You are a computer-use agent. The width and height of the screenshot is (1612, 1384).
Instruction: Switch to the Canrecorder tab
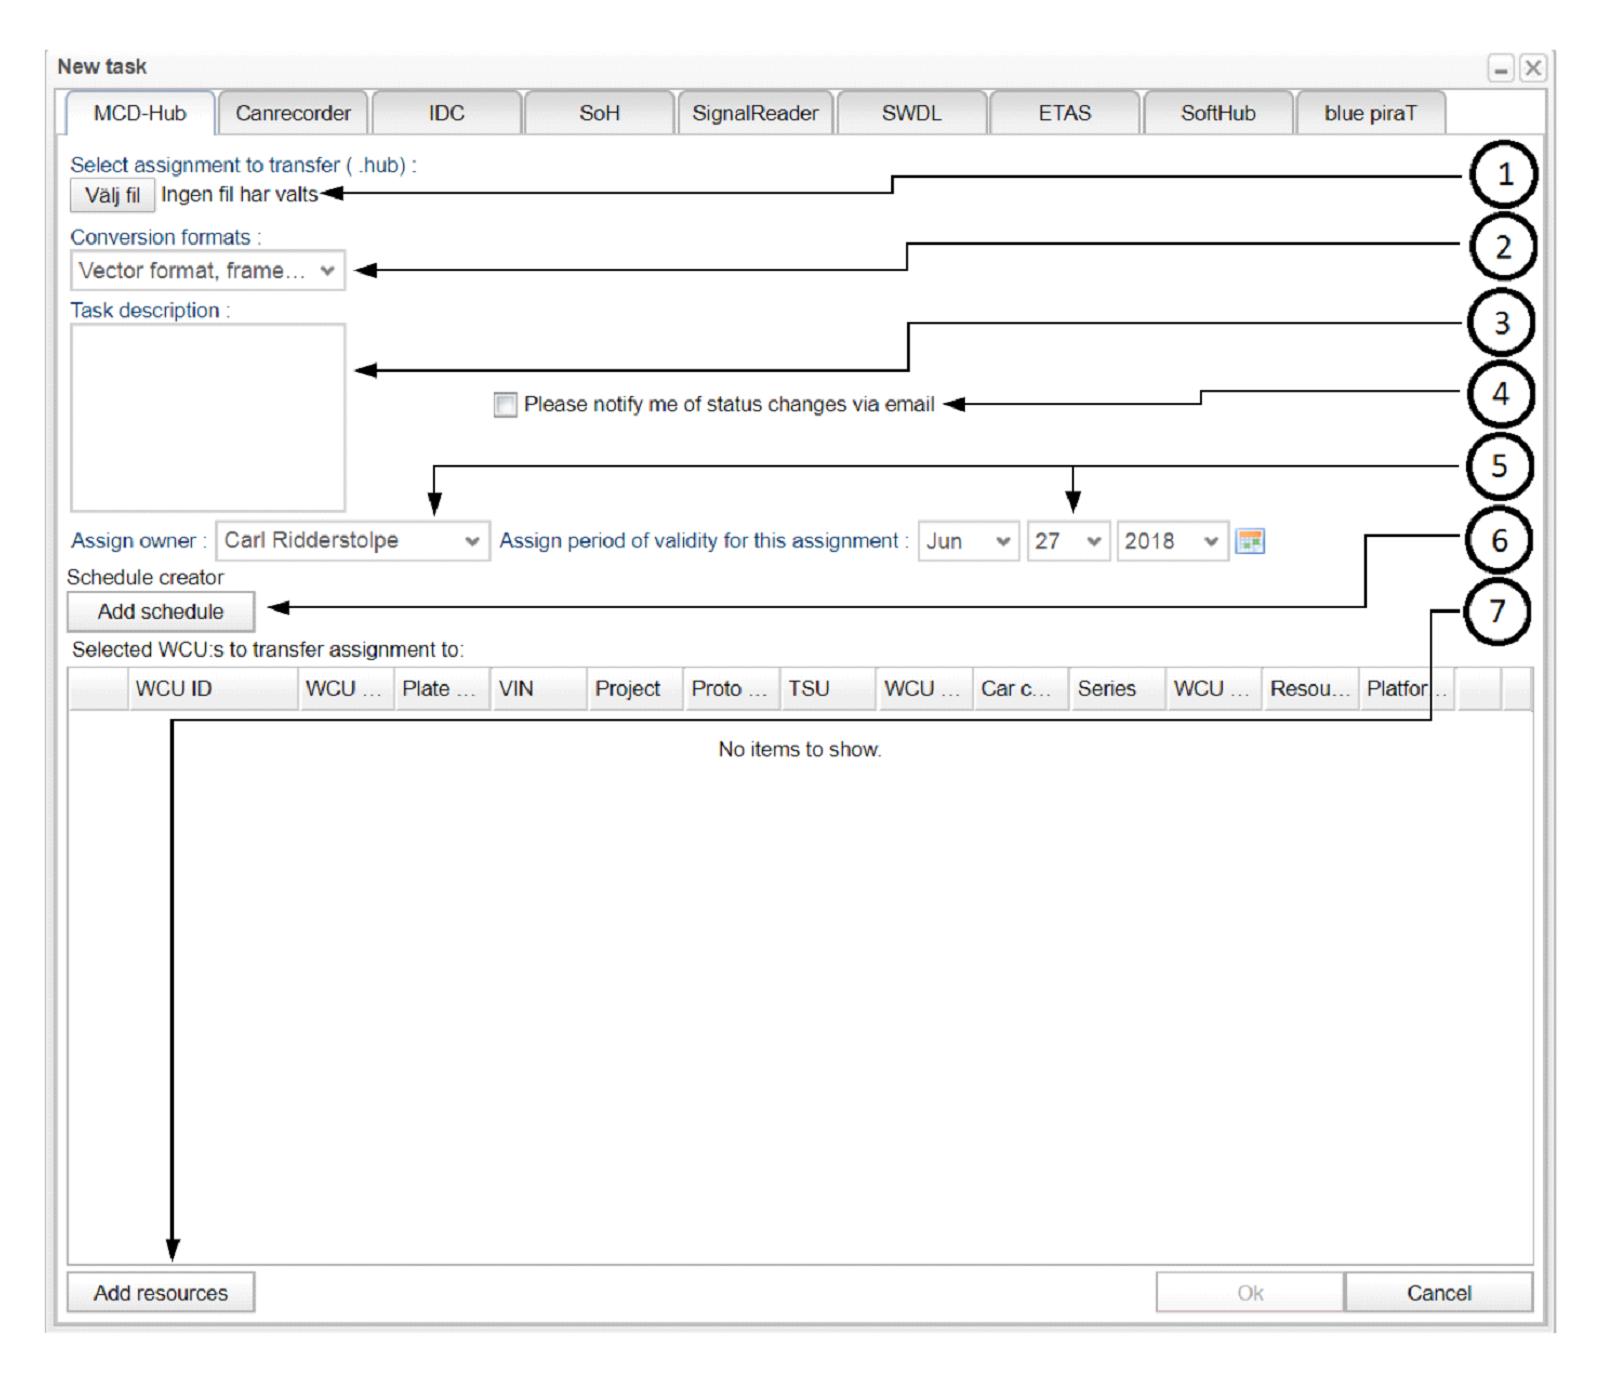pyautogui.click(x=293, y=113)
